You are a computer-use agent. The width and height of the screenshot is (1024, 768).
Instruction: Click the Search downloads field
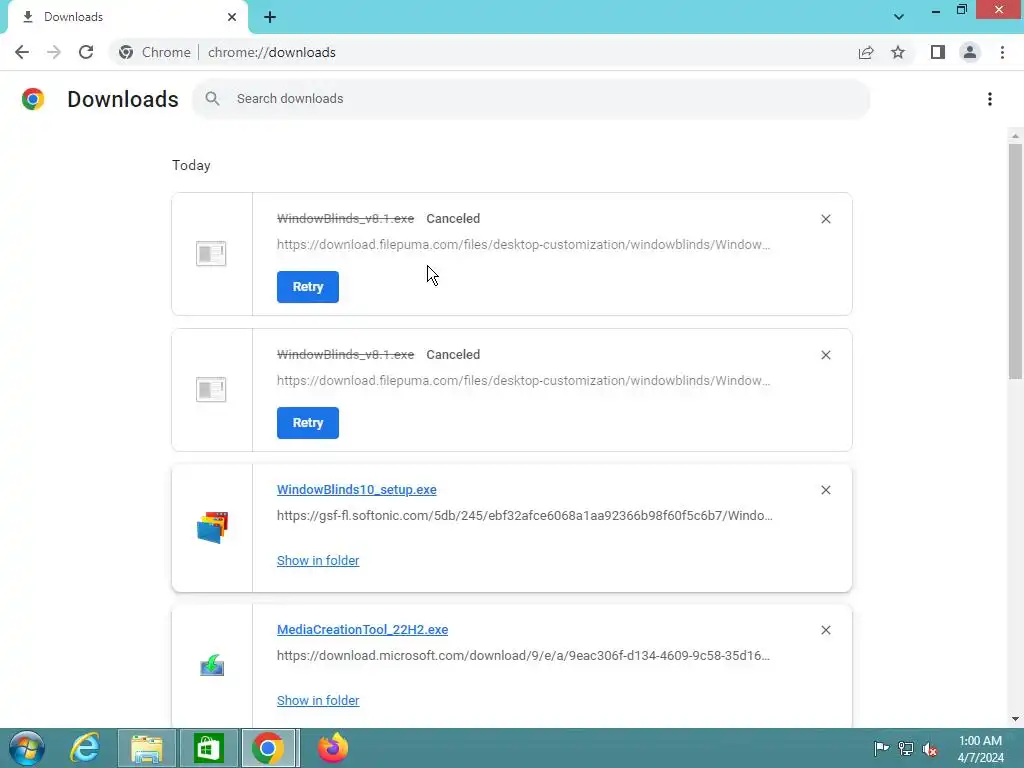pos(530,99)
